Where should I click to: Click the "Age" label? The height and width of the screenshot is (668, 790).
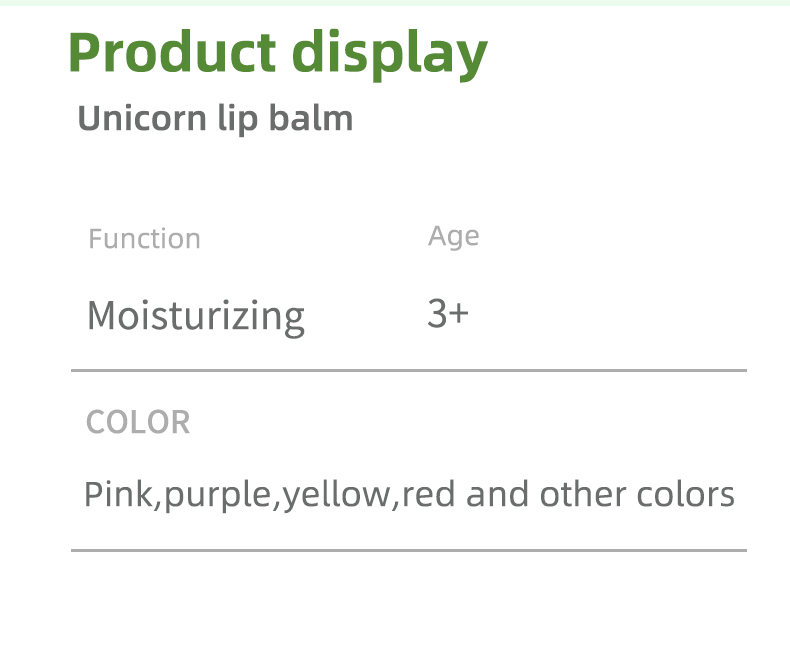click(x=453, y=236)
